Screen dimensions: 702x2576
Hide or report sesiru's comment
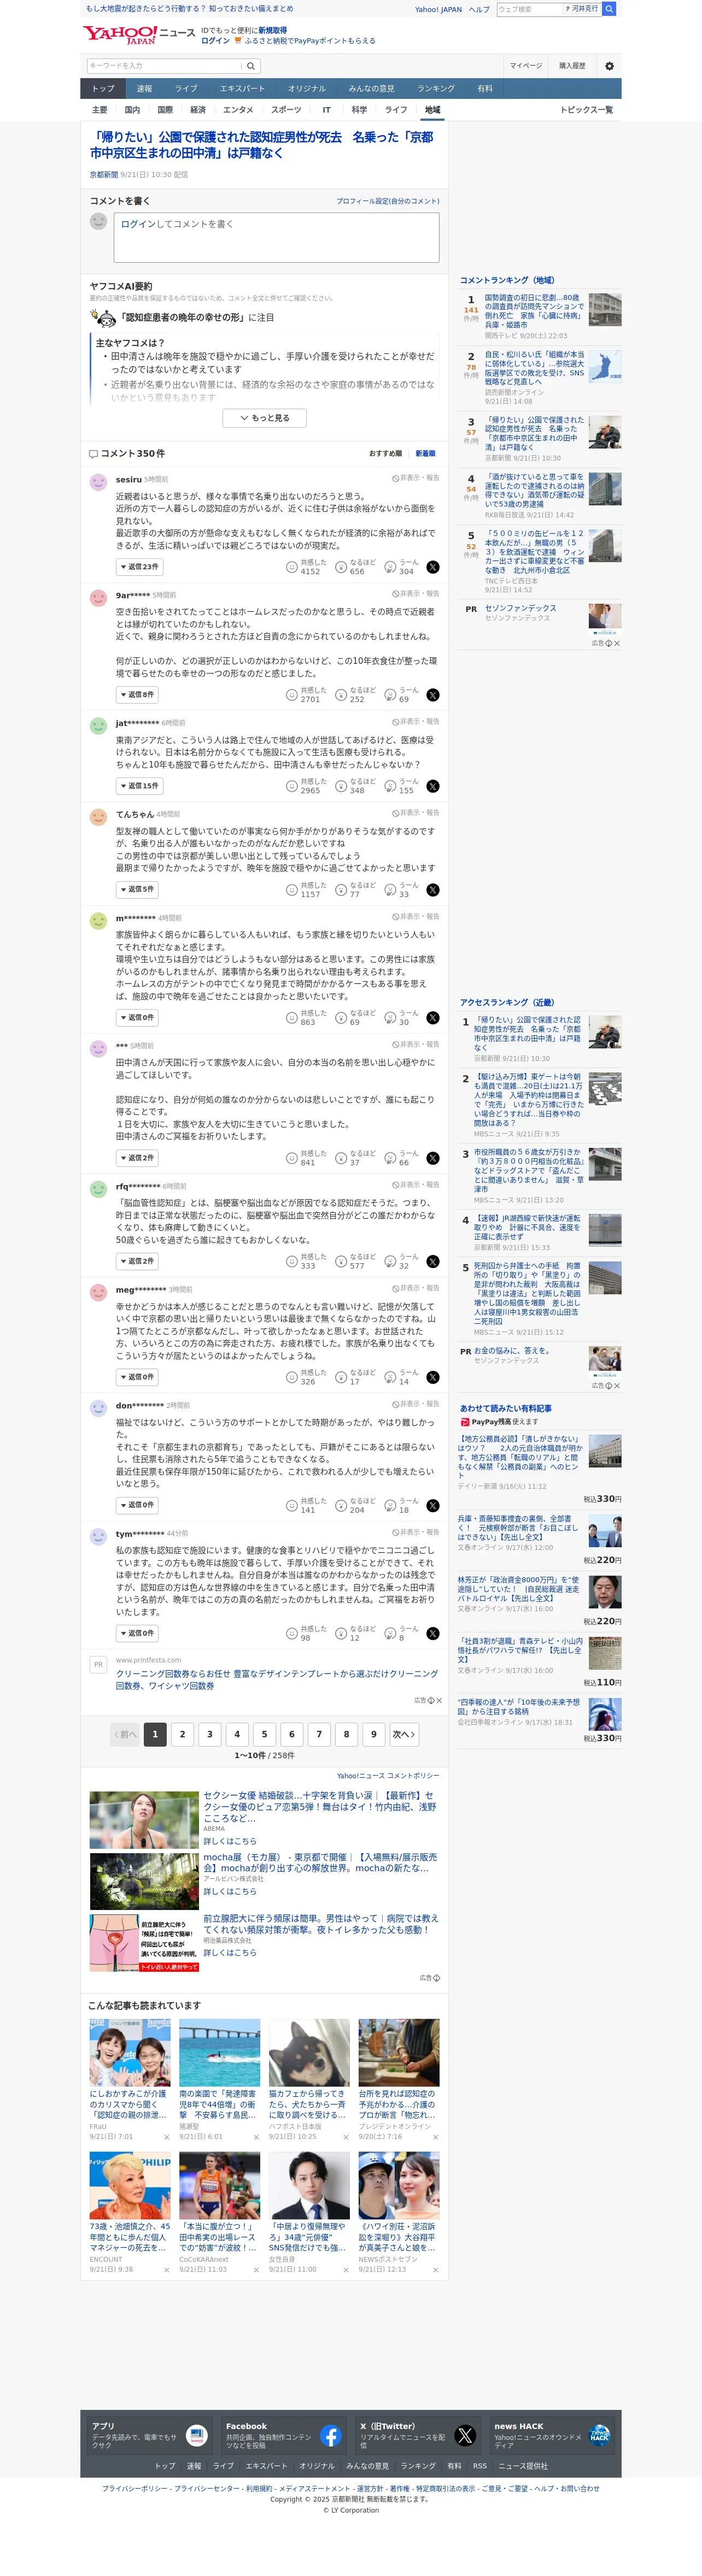coord(416,478)
